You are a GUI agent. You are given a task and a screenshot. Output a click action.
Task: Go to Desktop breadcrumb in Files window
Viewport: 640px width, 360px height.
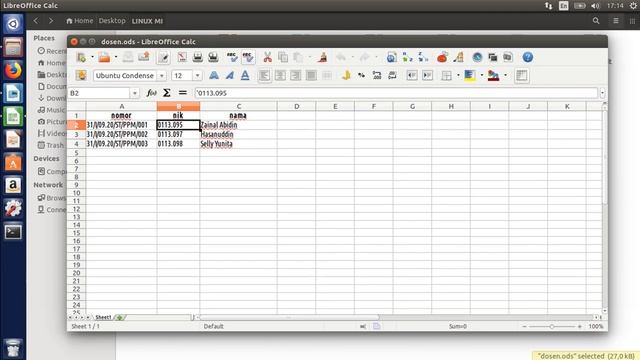pyautogui.click(x=112, y=21)
